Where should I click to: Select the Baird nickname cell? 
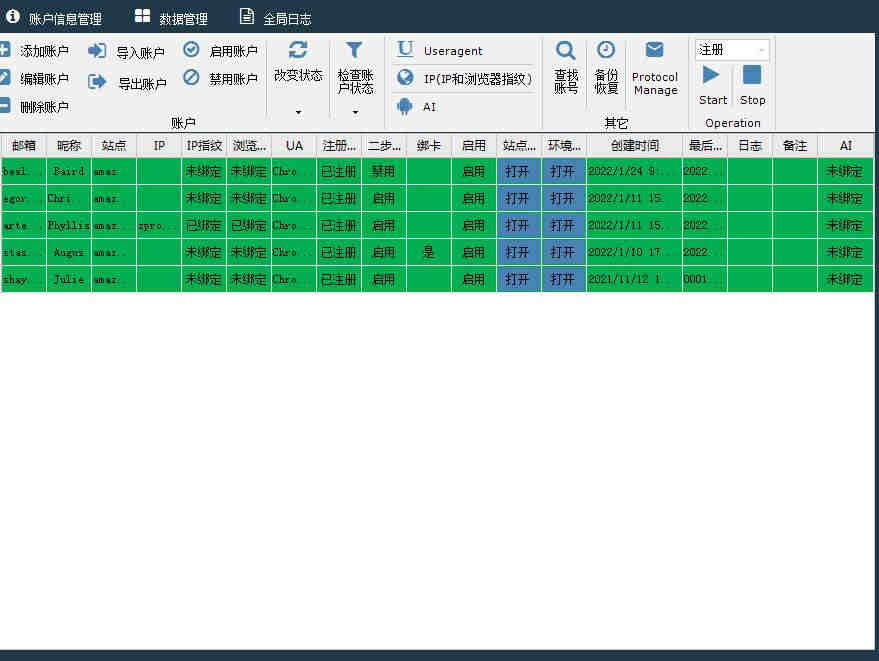(69, 171)
